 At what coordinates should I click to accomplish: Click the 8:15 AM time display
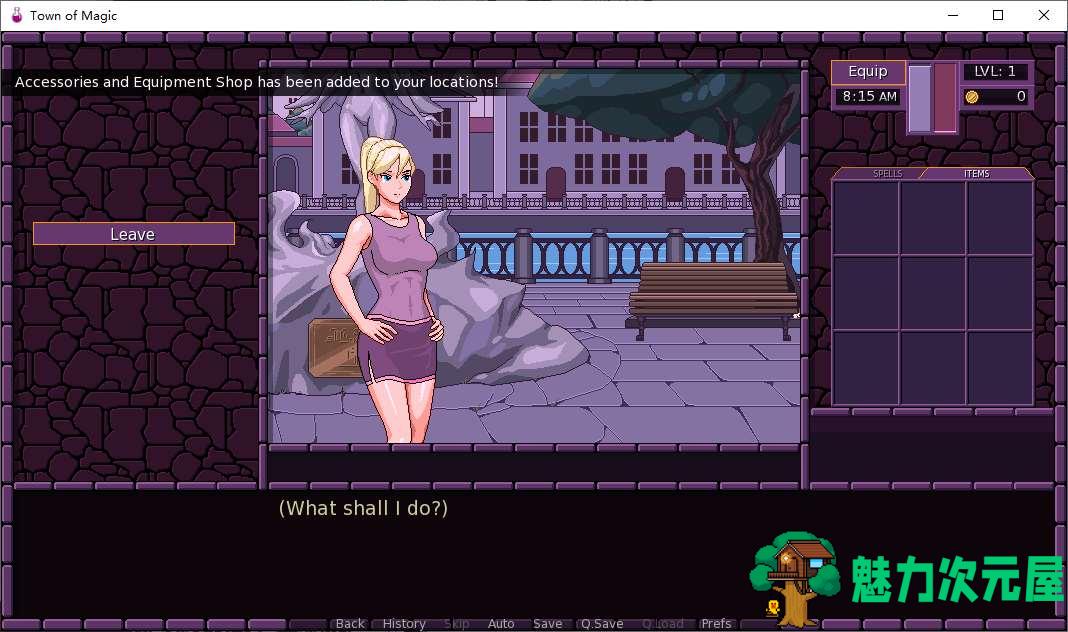point(869,97)
